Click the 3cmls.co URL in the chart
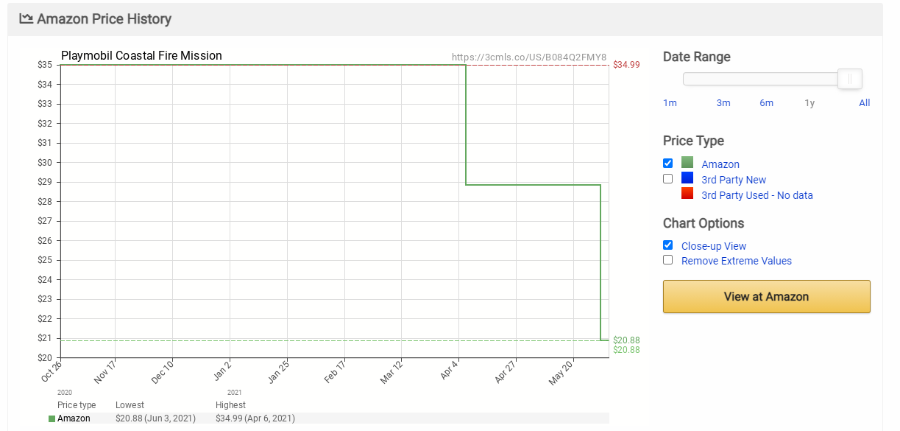Screen dimensions: 900x431 click(x=529, y=57)
